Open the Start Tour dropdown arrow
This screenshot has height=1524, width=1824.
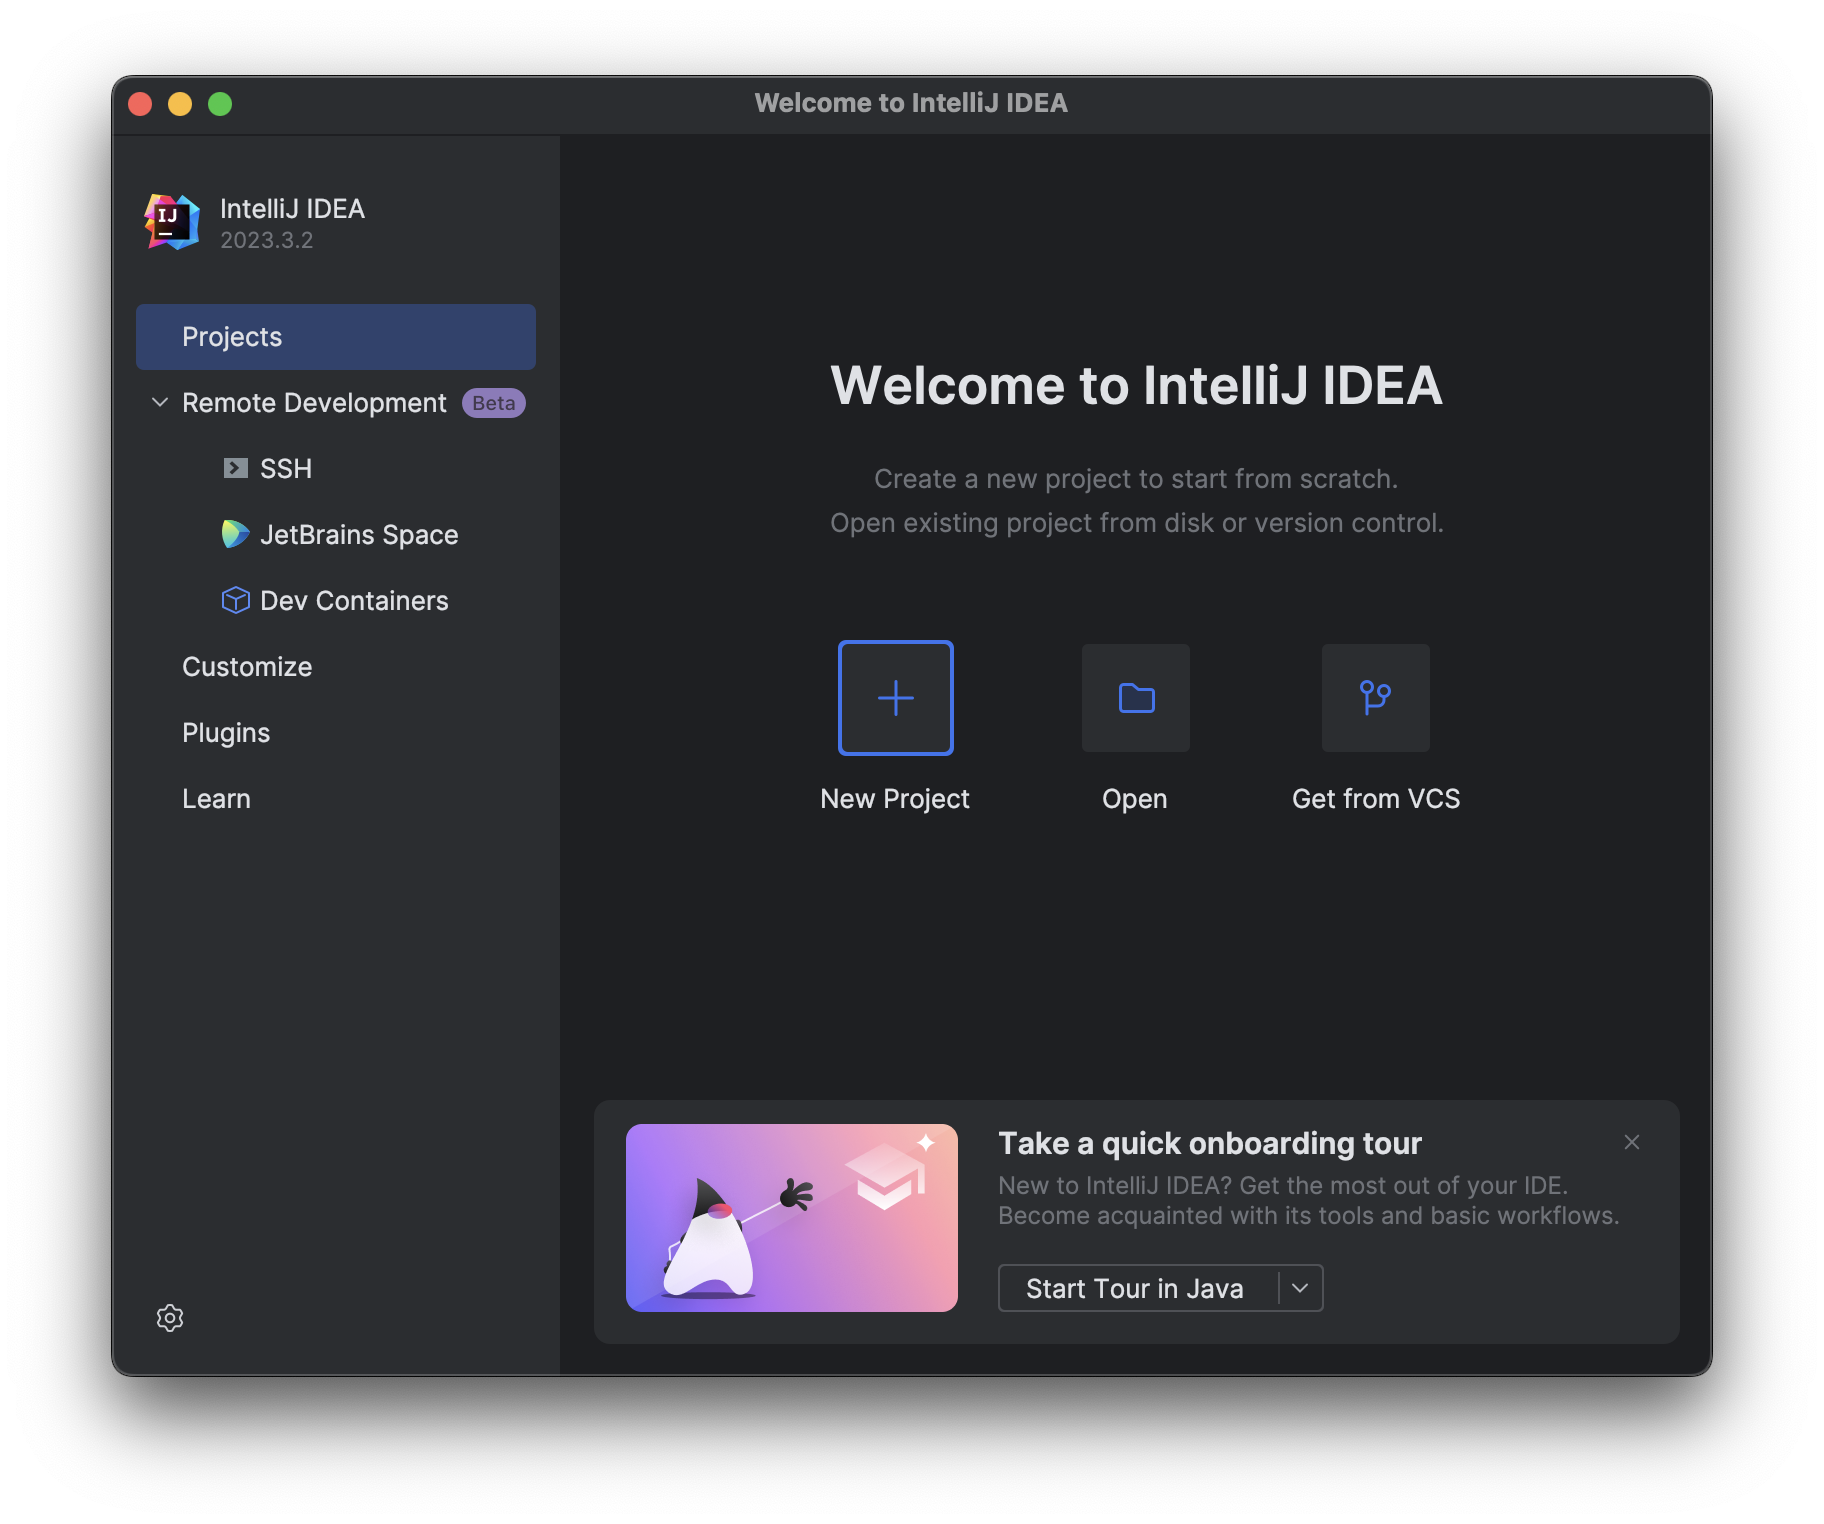(x=1300, y=1288)
